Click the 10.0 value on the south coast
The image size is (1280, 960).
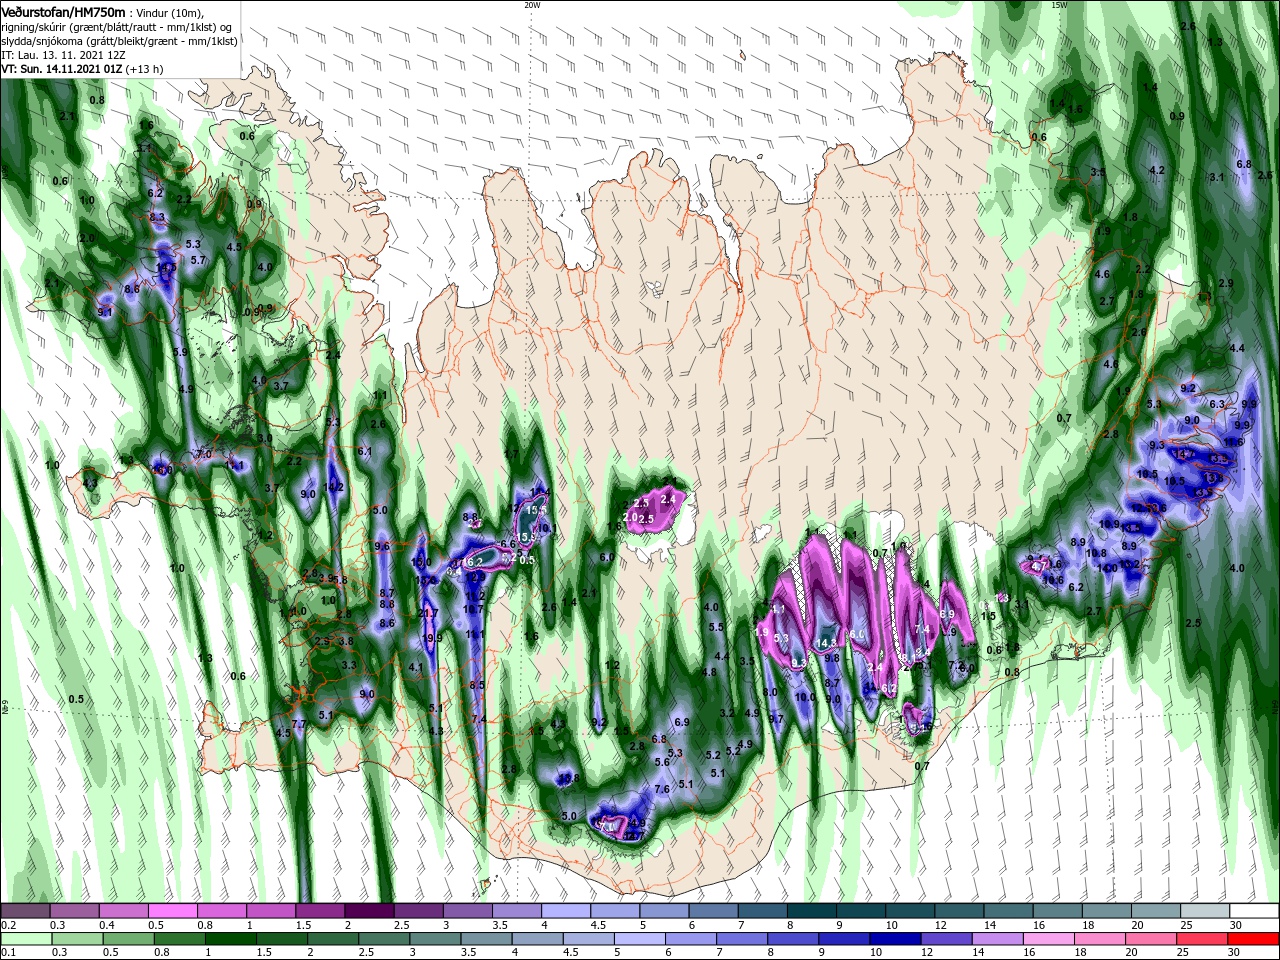805,697
